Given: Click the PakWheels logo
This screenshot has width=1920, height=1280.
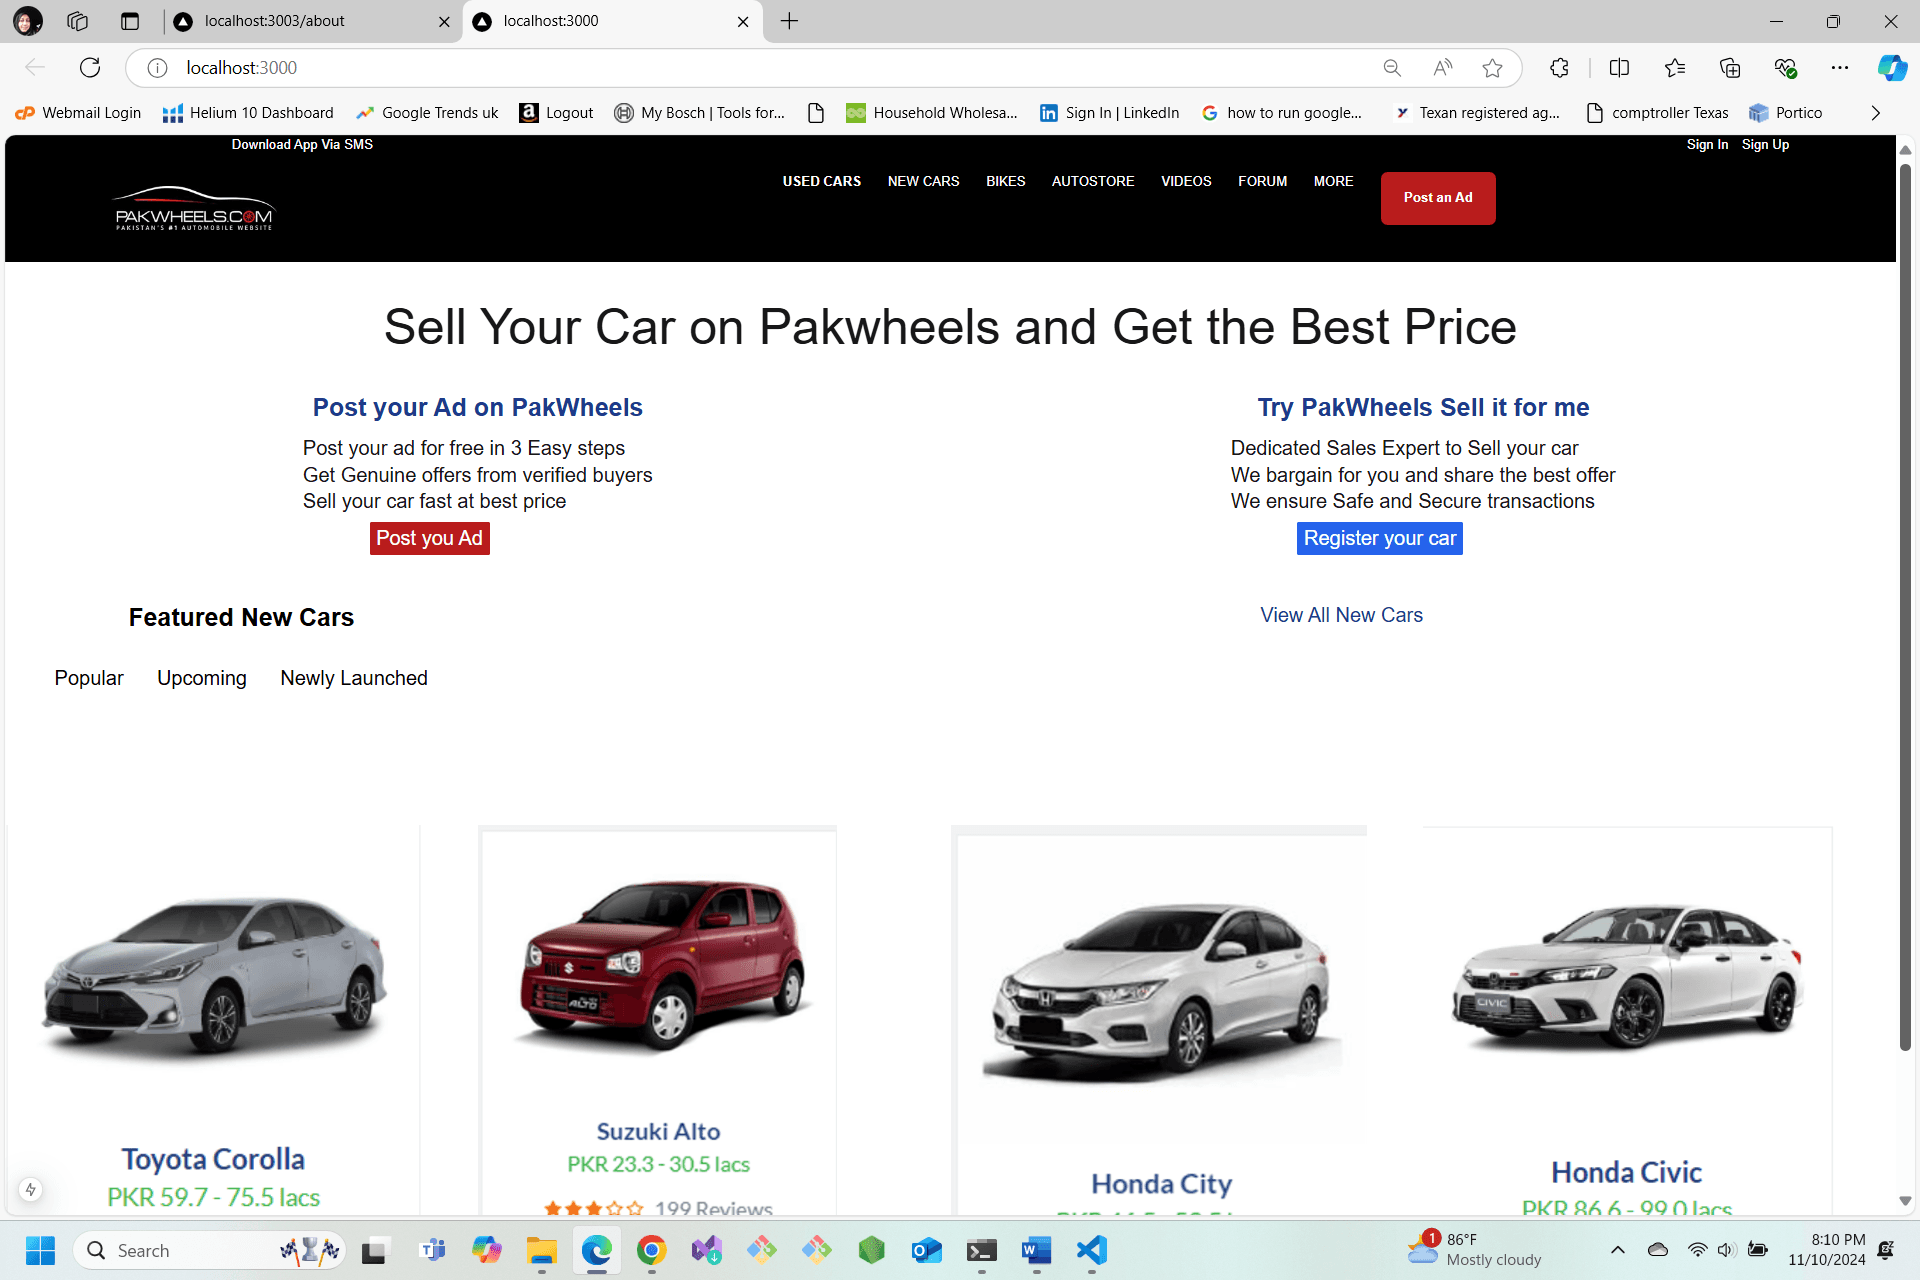Looking at the screenshot, I should pos(193,209).
